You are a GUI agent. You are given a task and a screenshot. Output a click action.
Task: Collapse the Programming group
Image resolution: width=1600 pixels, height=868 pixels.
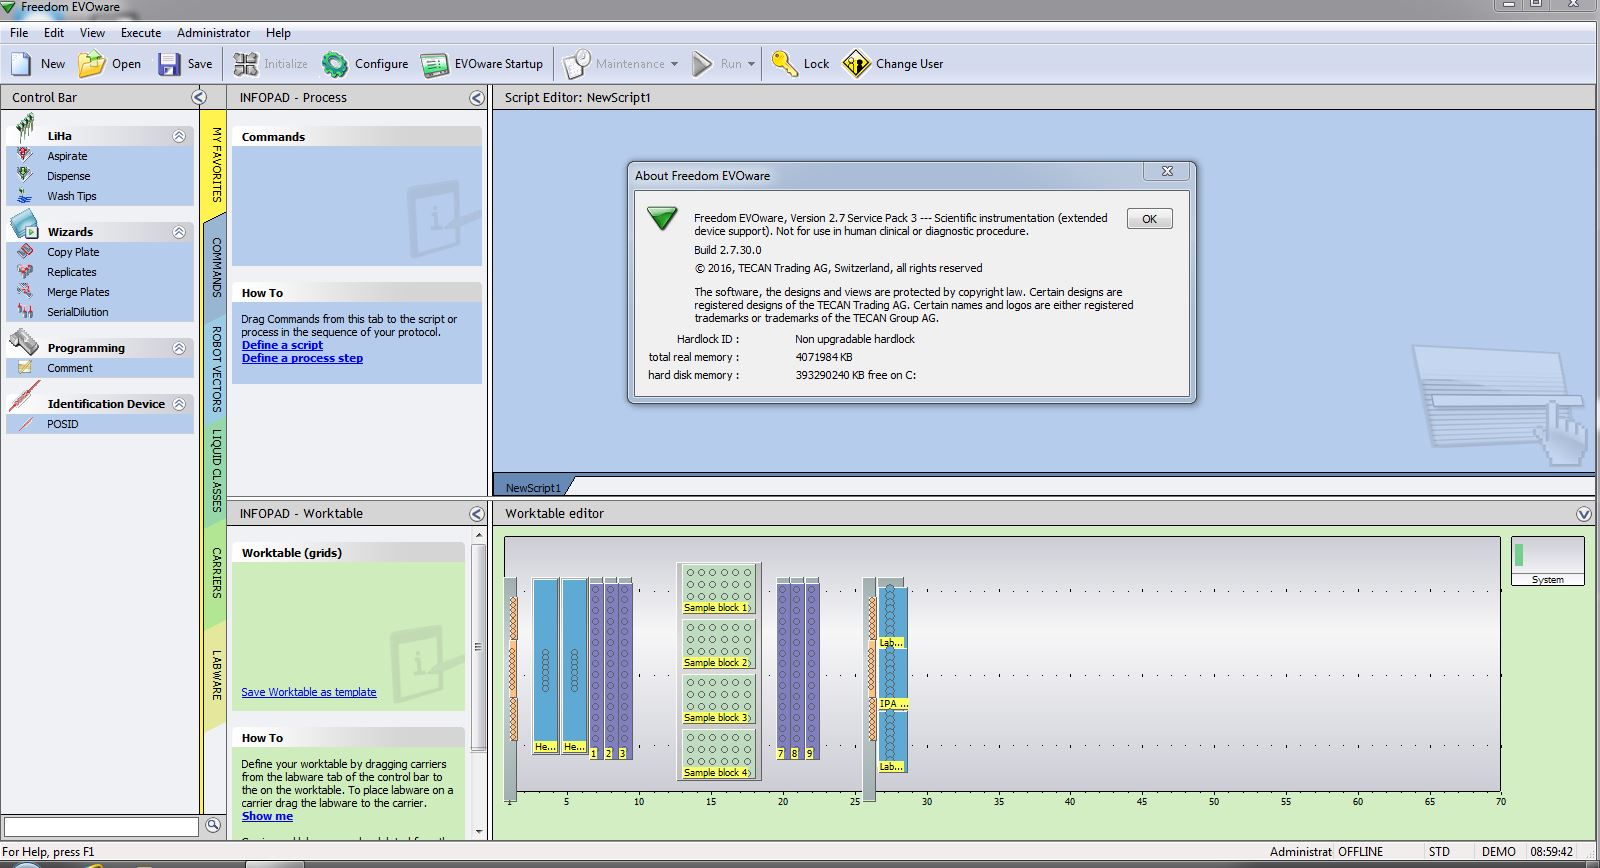[179, 348]
